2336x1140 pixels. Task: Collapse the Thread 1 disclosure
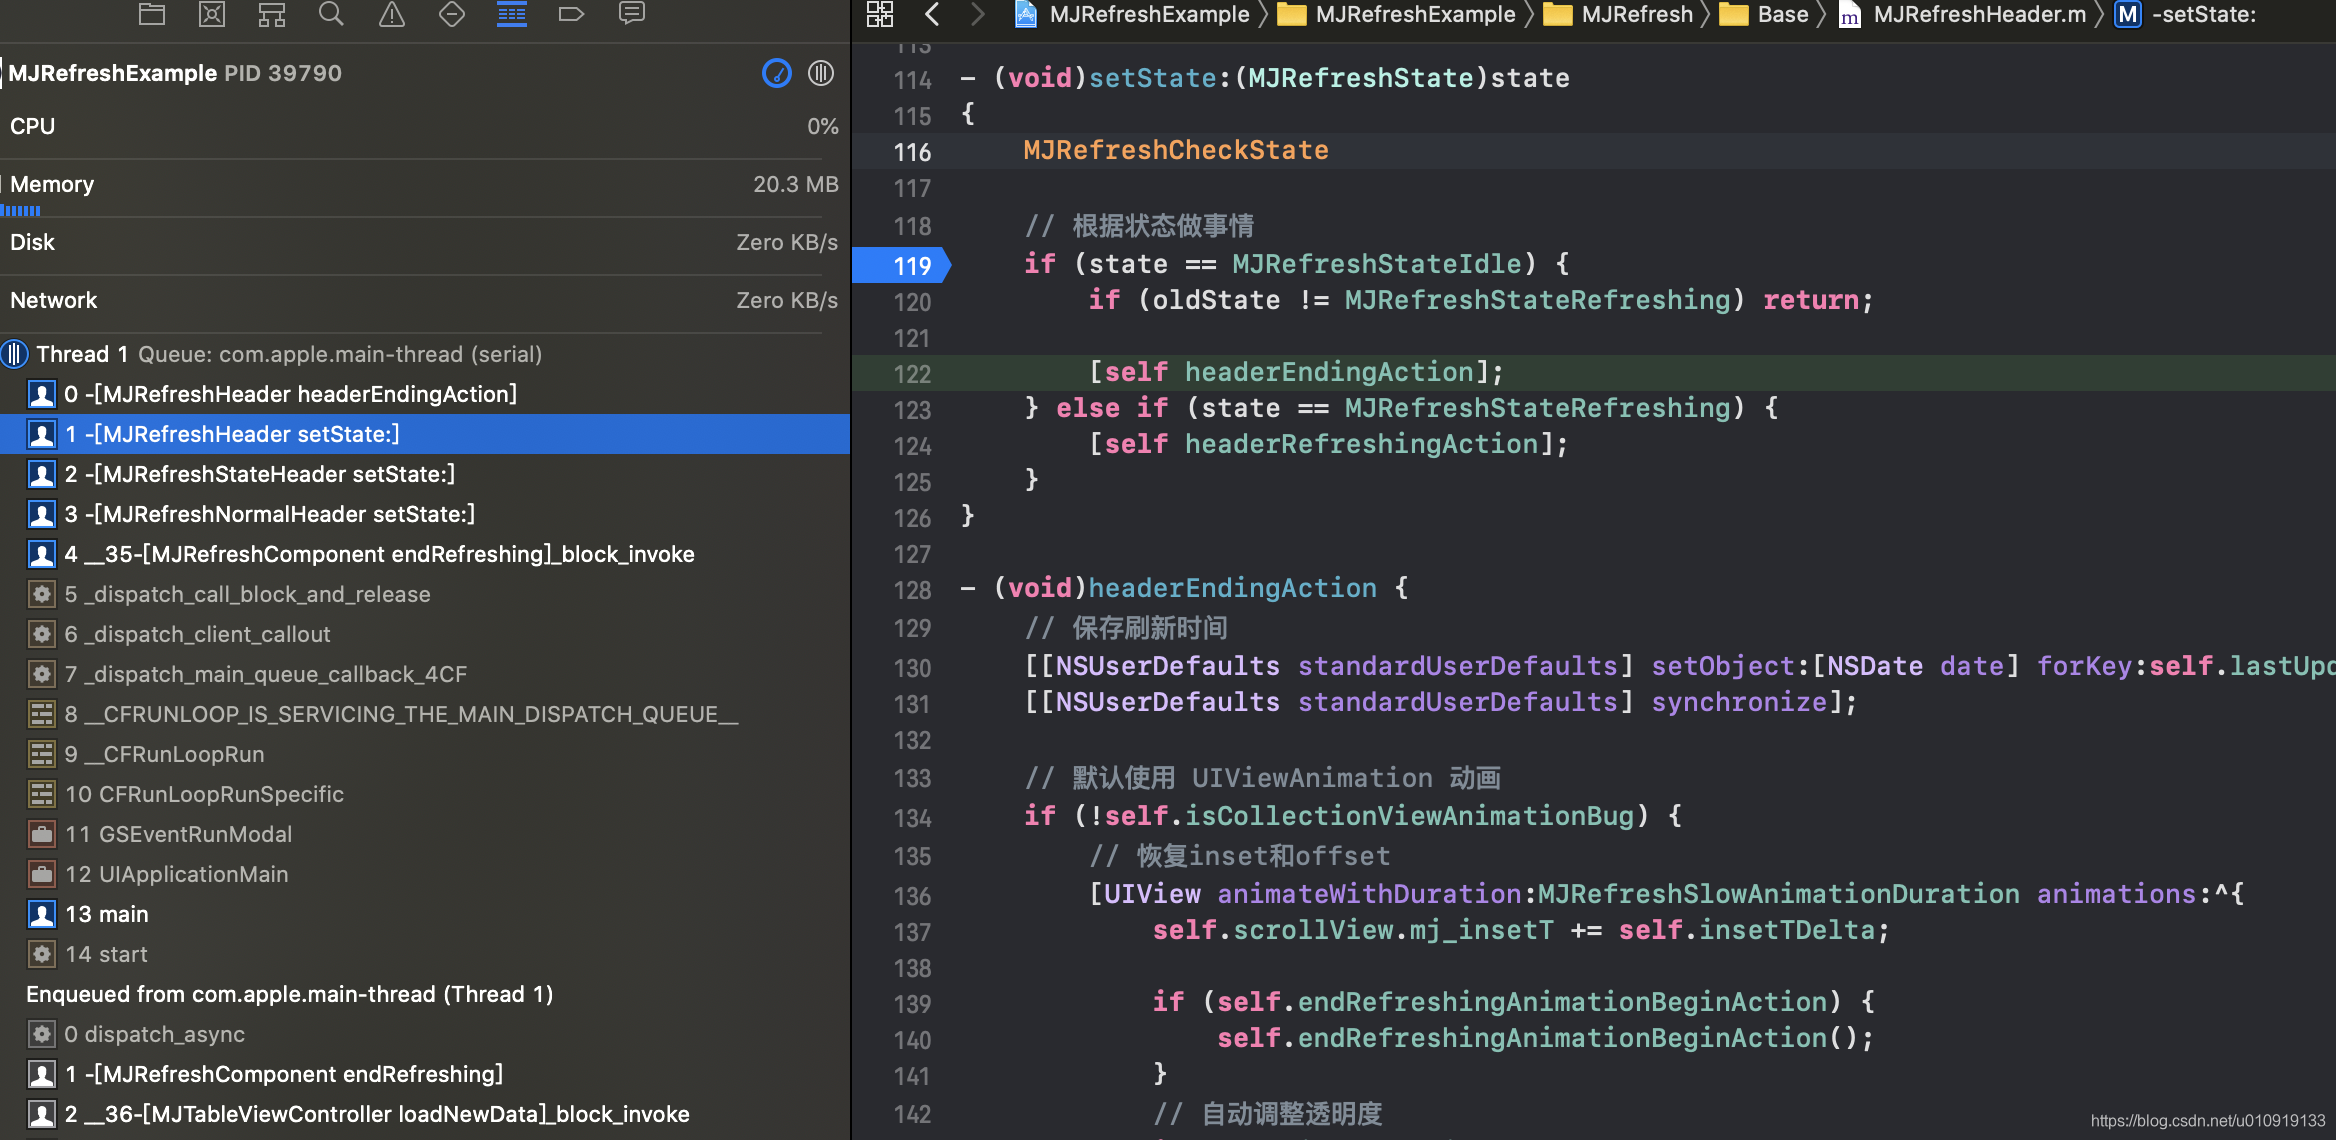tap(15, 354)
